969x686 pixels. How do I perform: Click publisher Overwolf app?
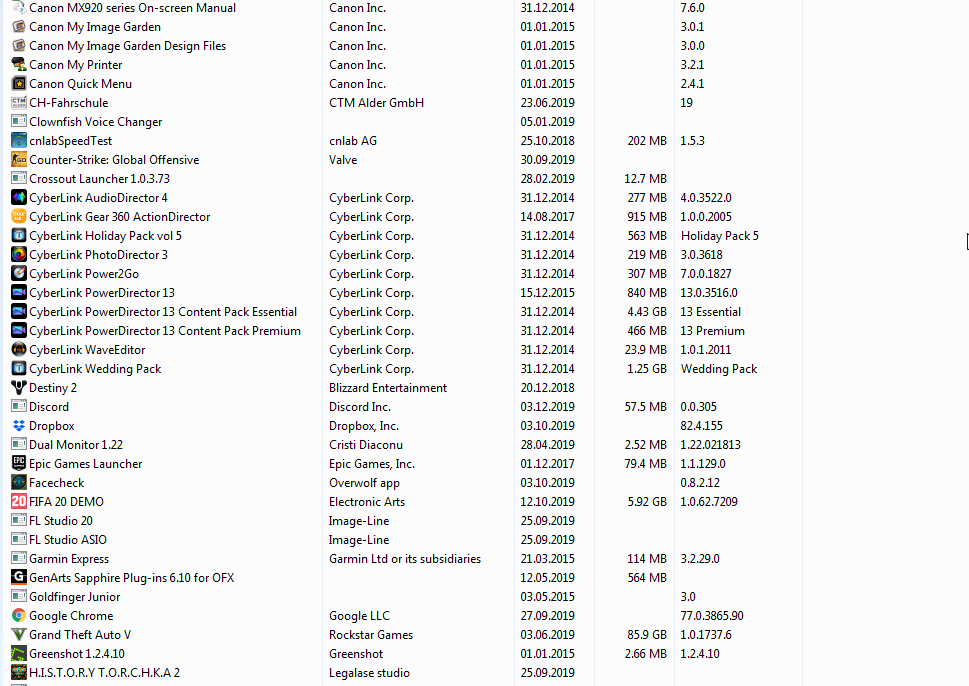pyautogui.click(x=365, y=483)
